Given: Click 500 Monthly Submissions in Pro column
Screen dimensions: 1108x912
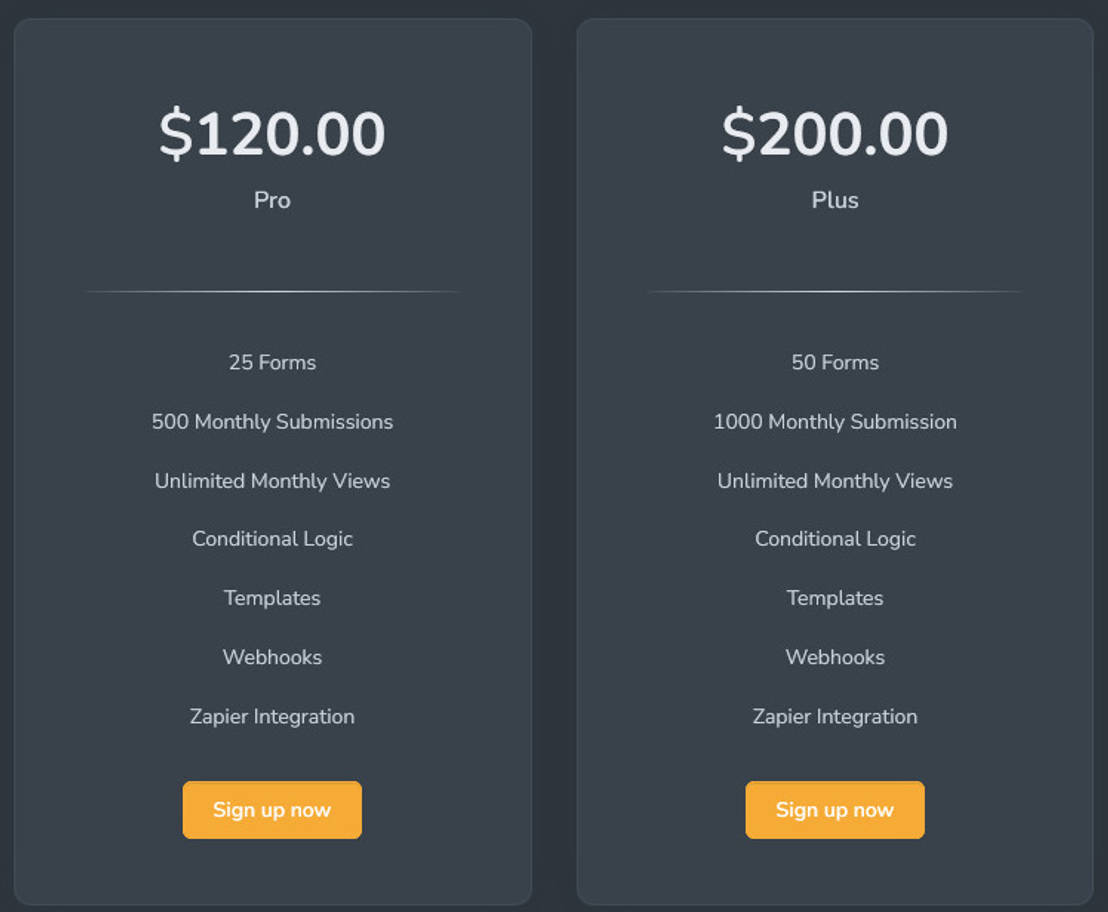Looking at the screenshot, I should pos(272,421).
